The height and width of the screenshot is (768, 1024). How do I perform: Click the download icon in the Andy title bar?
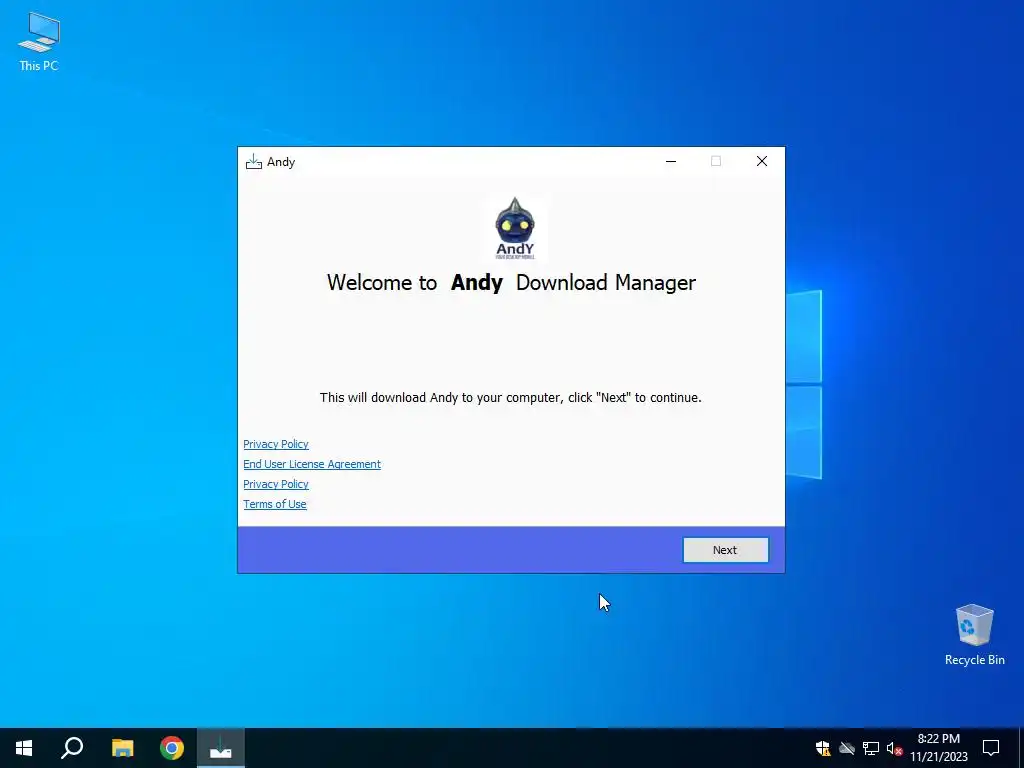coord(253,161)
